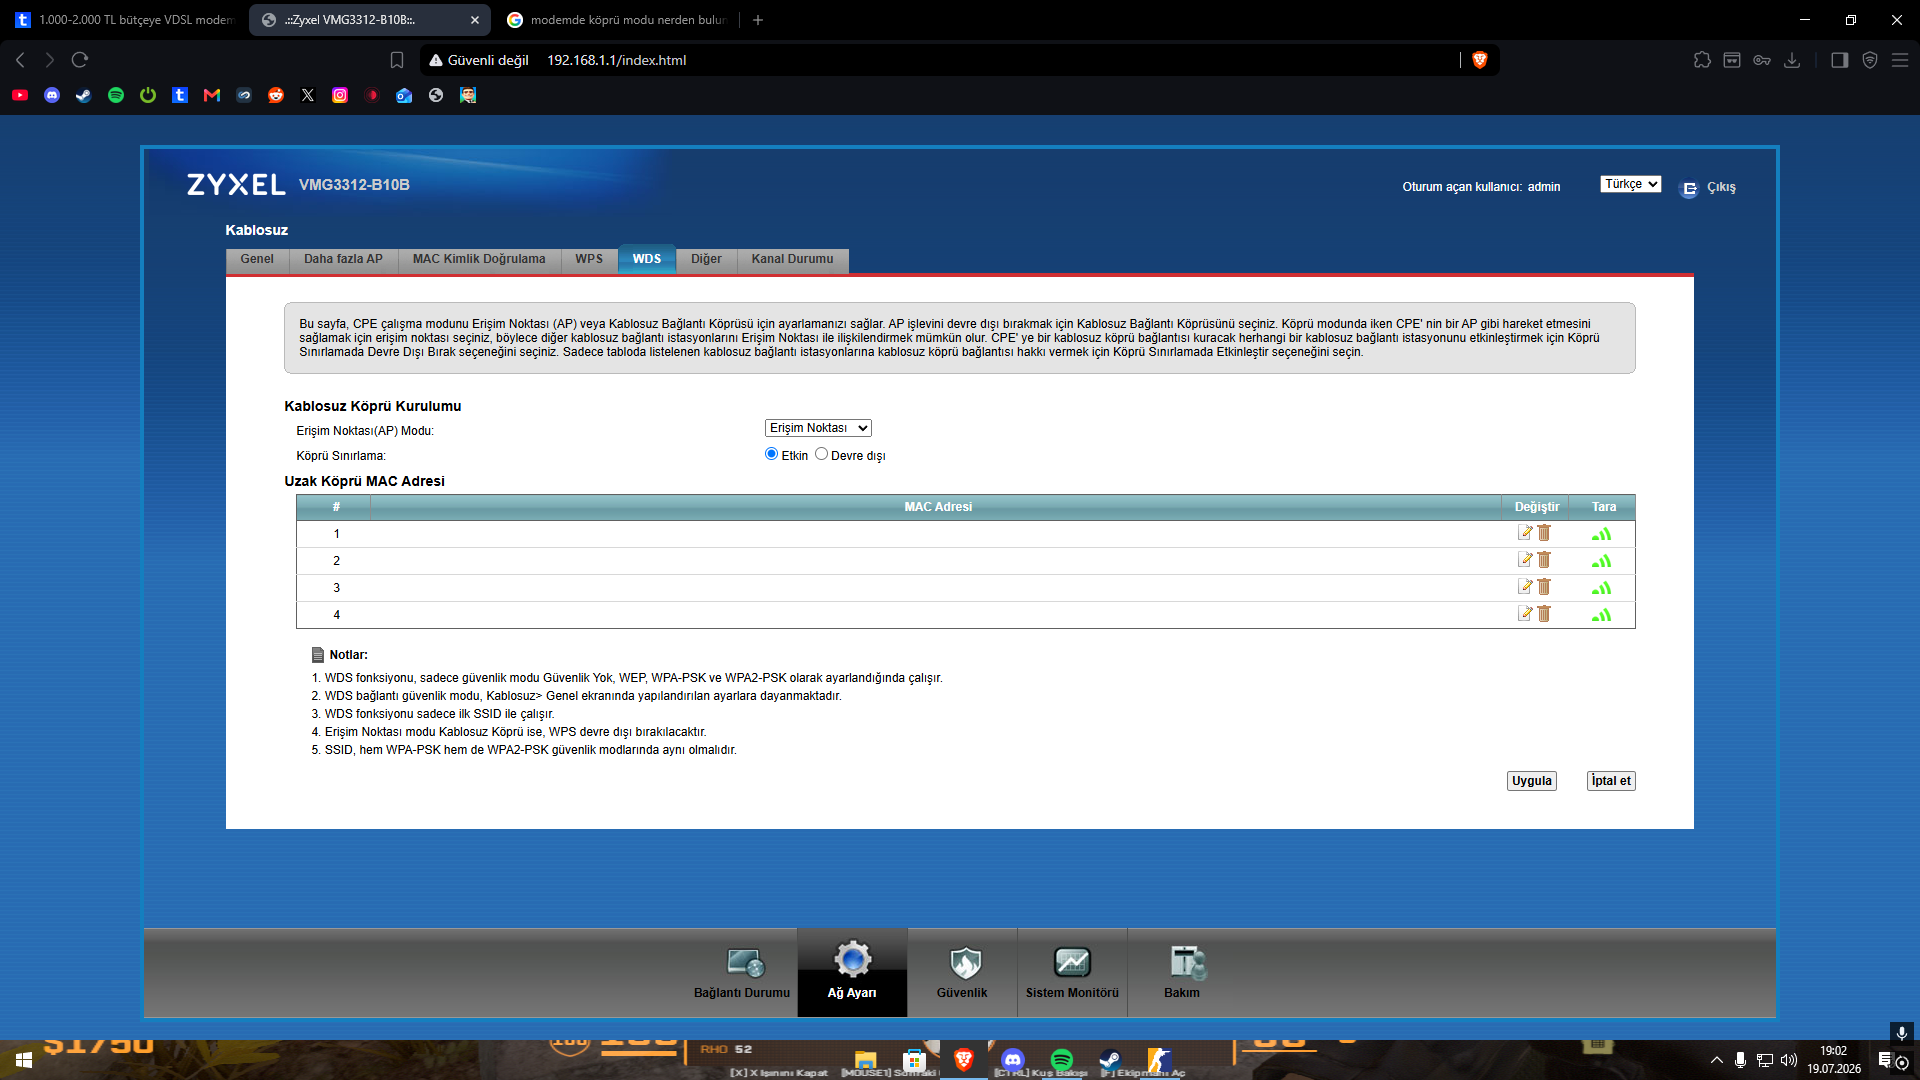This screenshot has height=1080, width=1920.
Task: Open the Türkçe language dropdown
Action: pos(1631,184)
